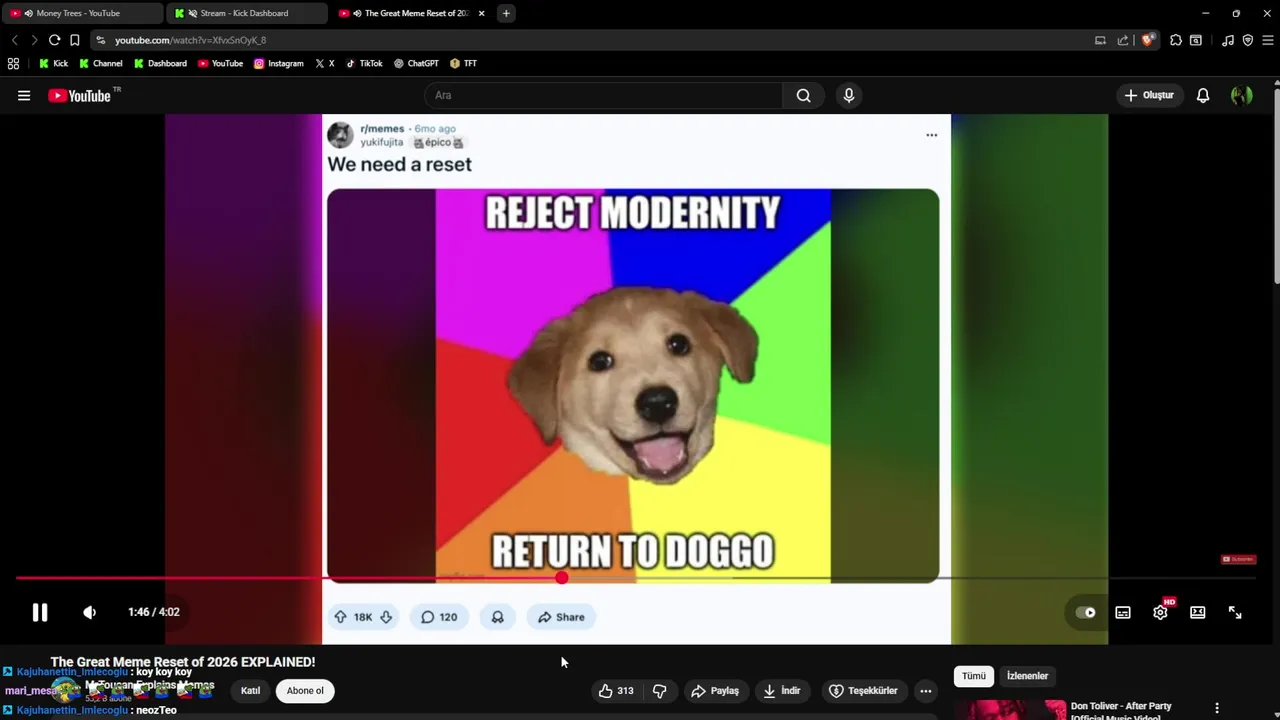Image resolution: width=1280 pixels, height=720 pixels.
Task: Click the install/cast screen icon in address bar
Action: [x=1100, y=40]
